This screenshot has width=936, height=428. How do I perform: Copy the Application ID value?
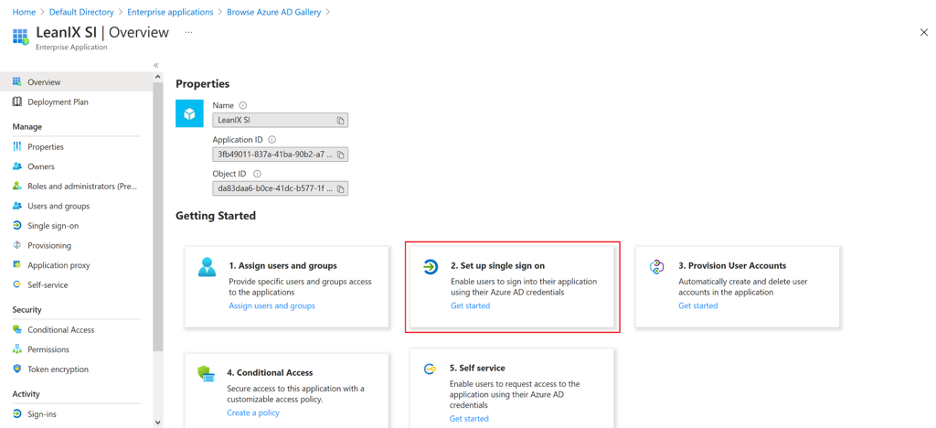[x=340, y=155]
